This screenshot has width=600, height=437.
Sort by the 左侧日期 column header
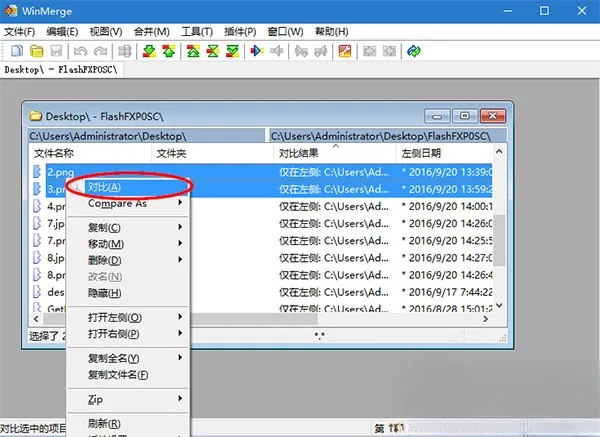pyautogui.click(x=444, y=153)
